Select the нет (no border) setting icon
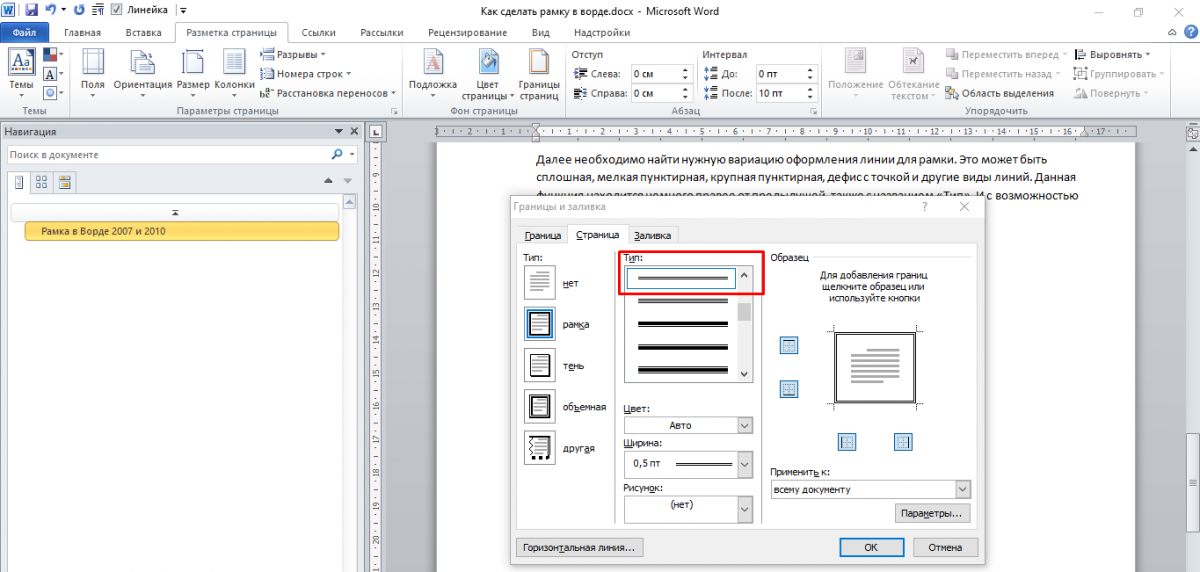The height and width of the screenshot is (572, 1200). pyautogui.click(x=539, y=283)
